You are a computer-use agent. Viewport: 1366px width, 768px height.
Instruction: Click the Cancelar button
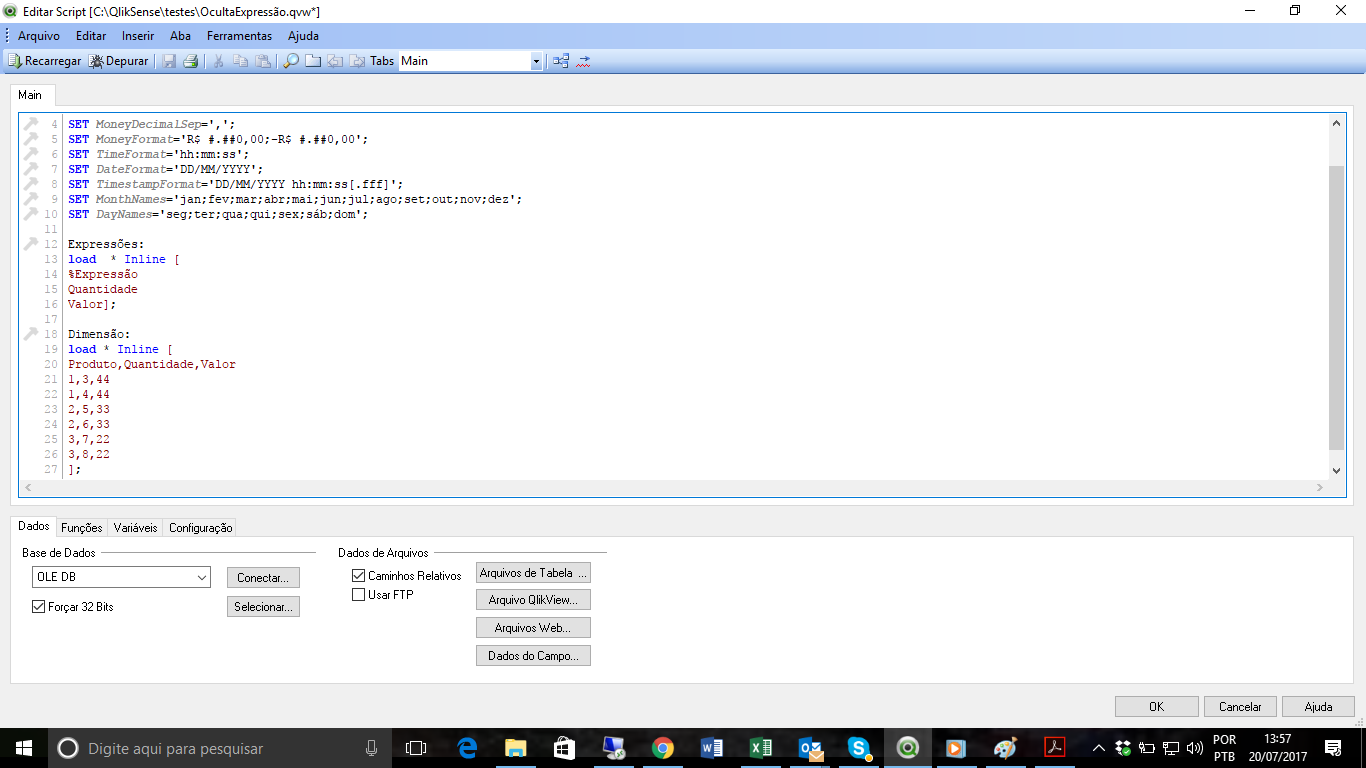(x=1240, y=706)
